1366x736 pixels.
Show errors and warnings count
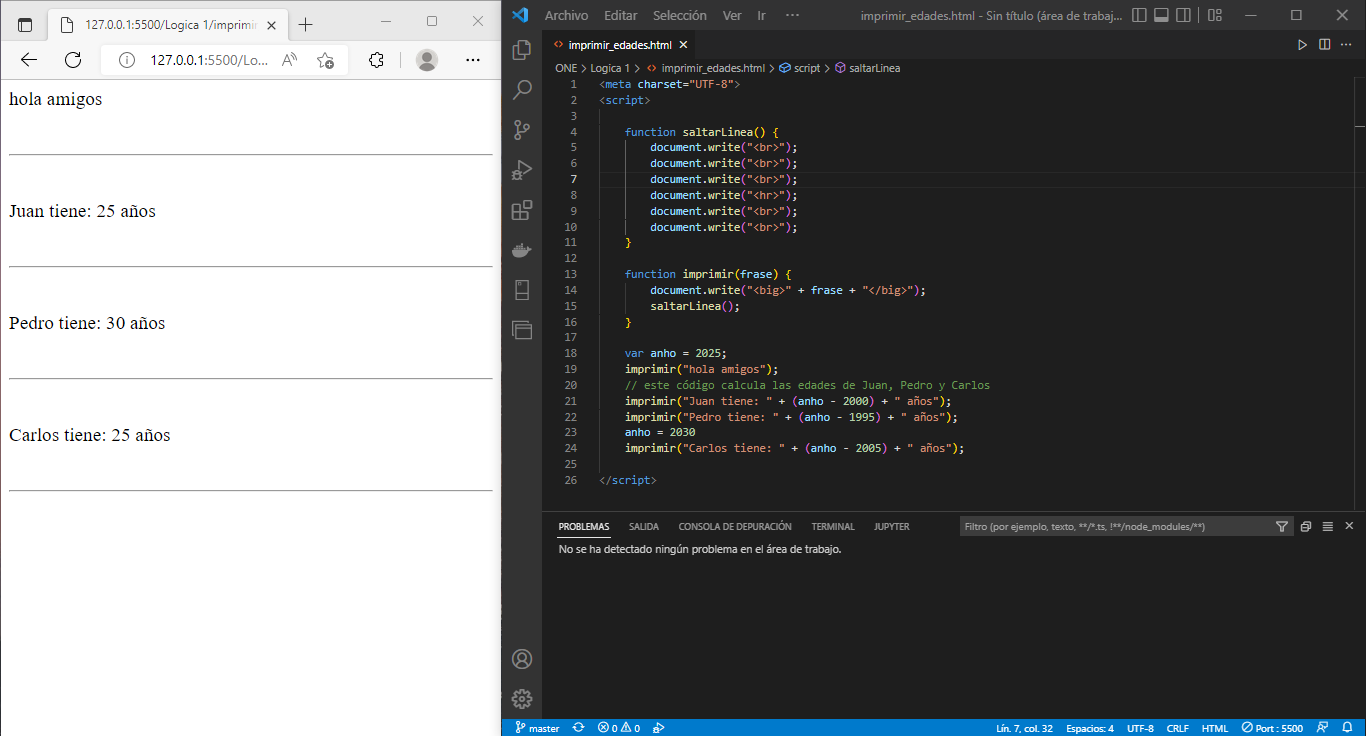pos(618,728)
